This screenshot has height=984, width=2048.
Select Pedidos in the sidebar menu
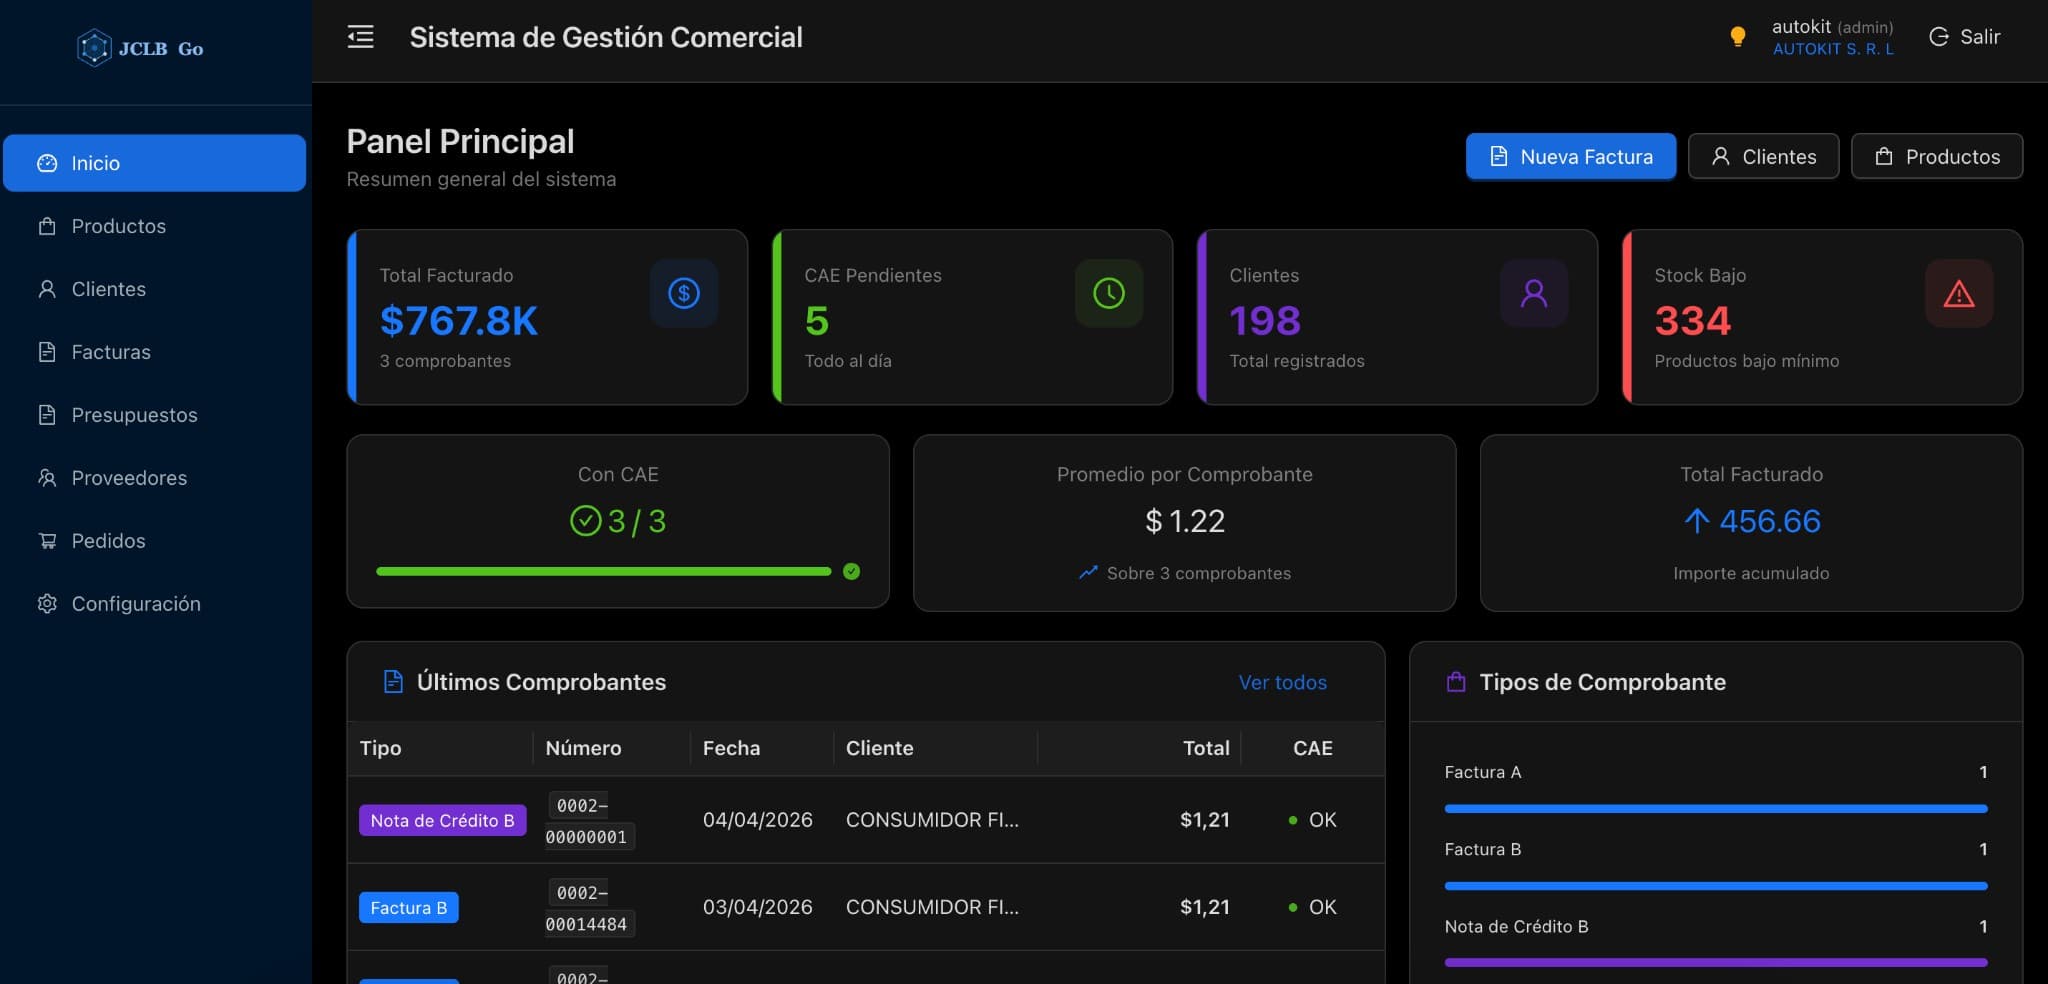[108, 541]
